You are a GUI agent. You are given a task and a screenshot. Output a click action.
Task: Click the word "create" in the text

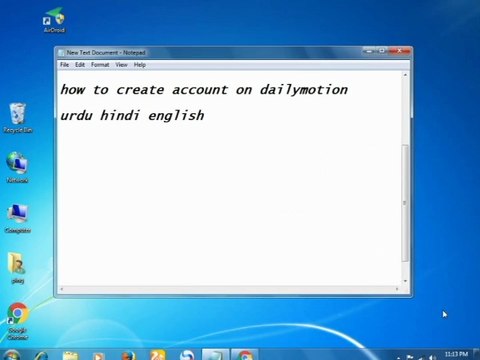coord(140,90)
